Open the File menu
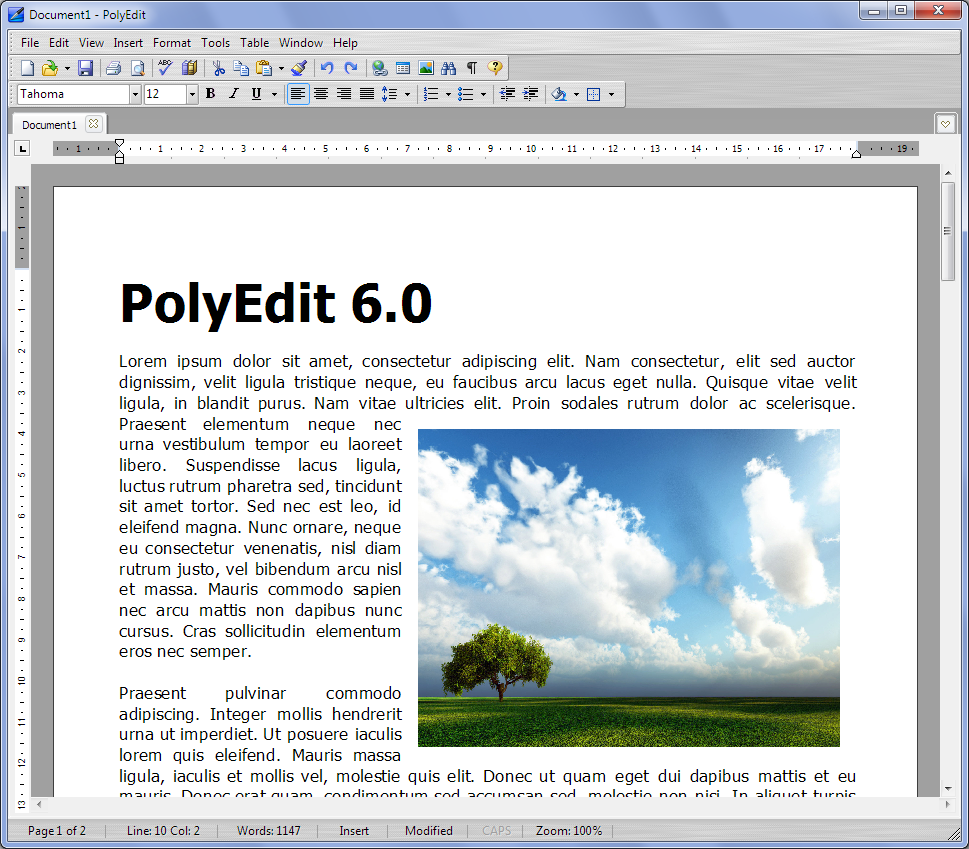 click(x=30, y=43)
